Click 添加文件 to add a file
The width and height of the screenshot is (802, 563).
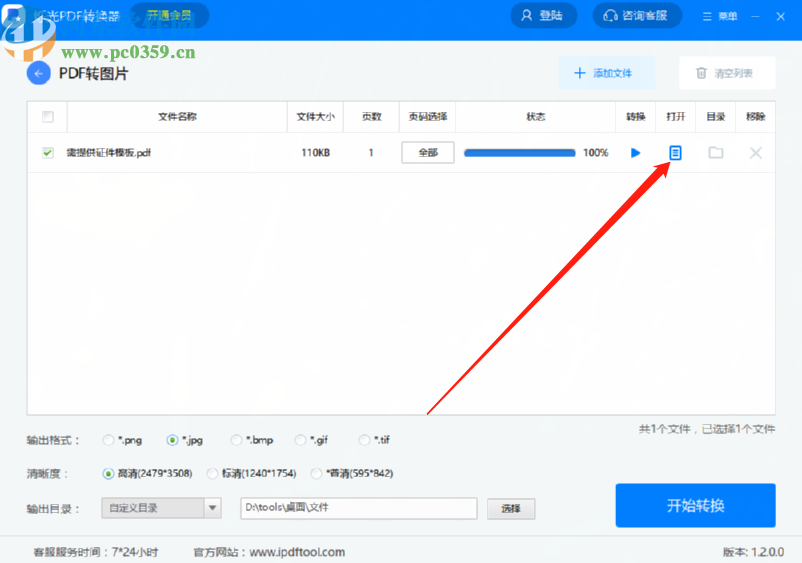point(606,73)
